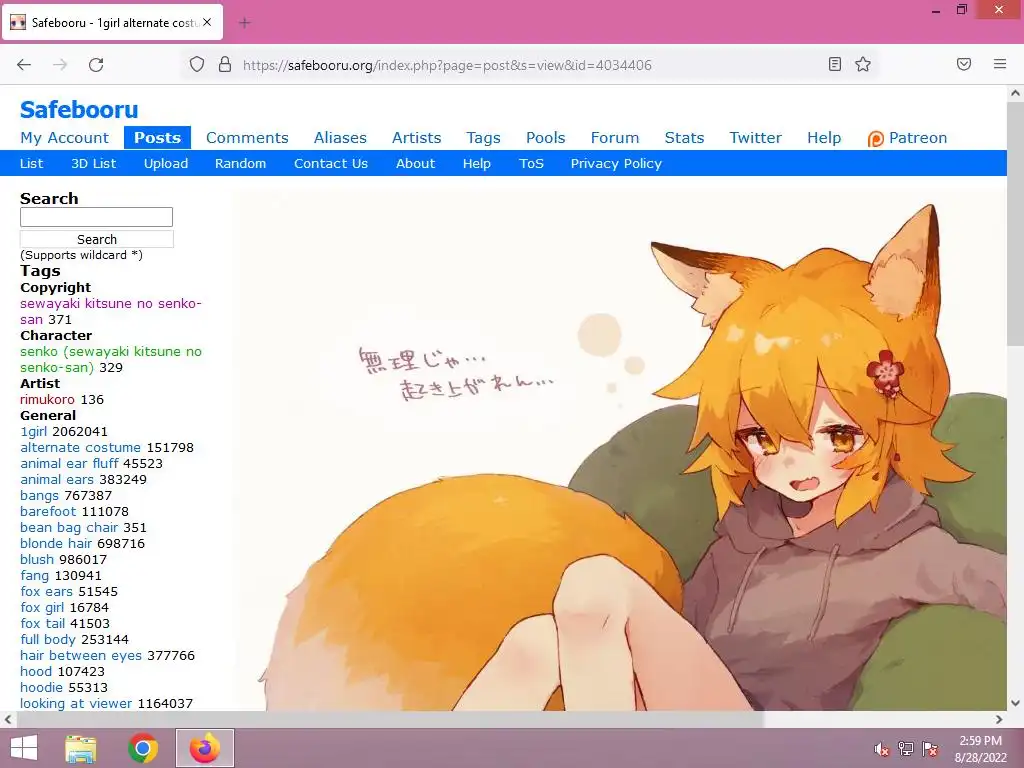Open the About page
This screenshot has height=768, width=1024.
tap(415, 163)
